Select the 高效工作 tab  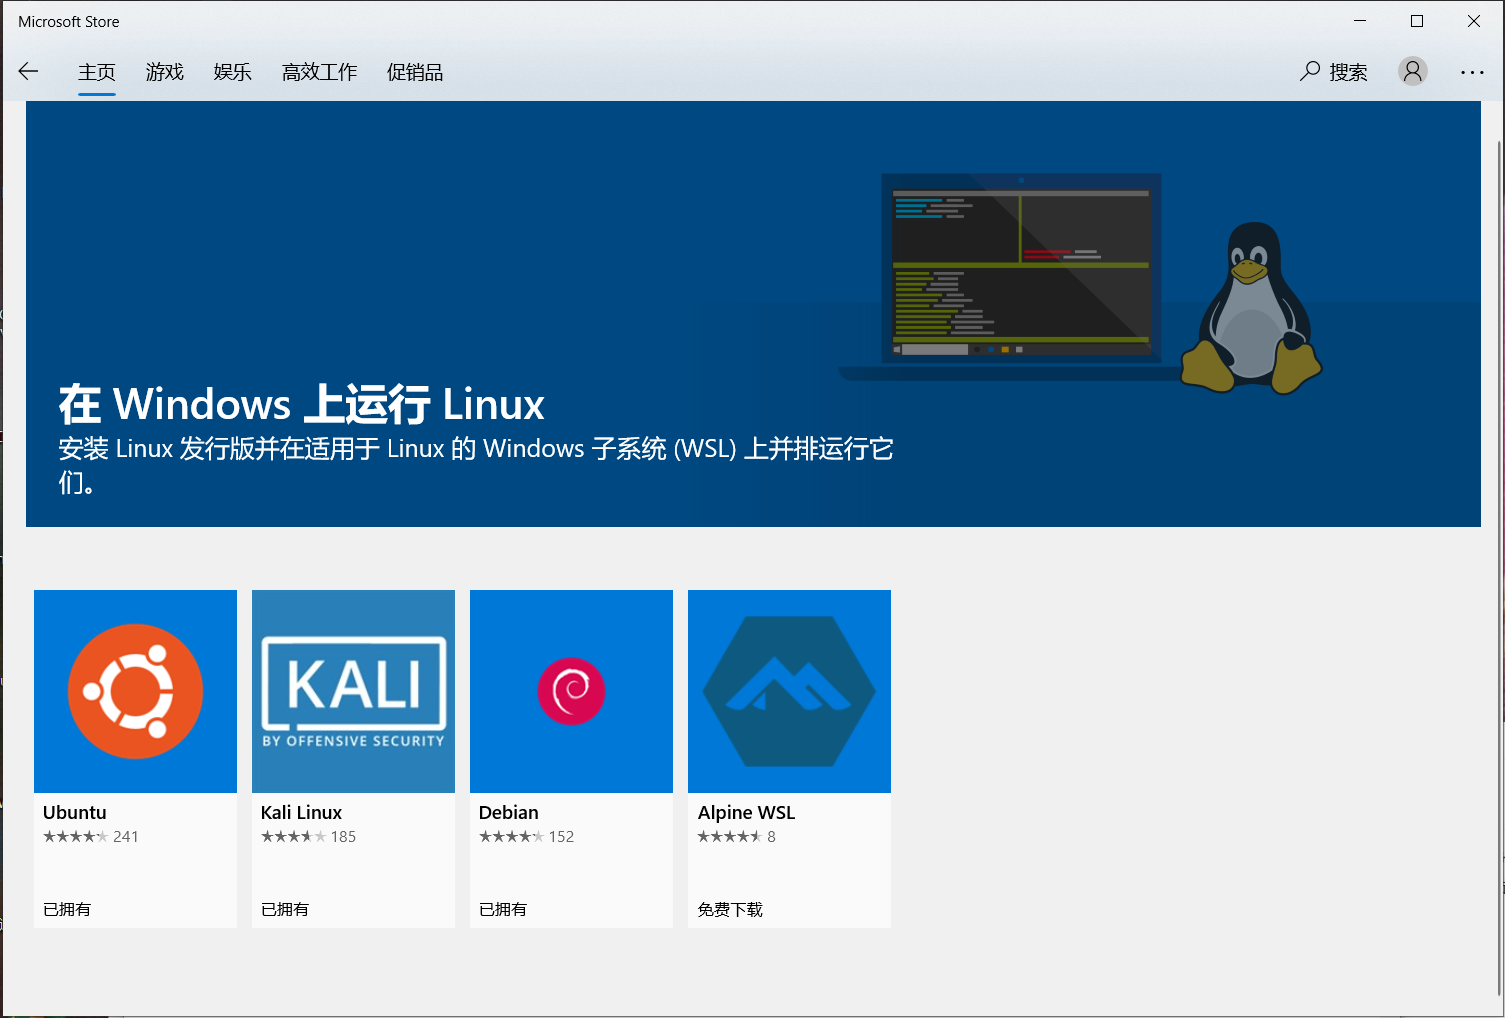pyautogui.click(x=320, y=72)
